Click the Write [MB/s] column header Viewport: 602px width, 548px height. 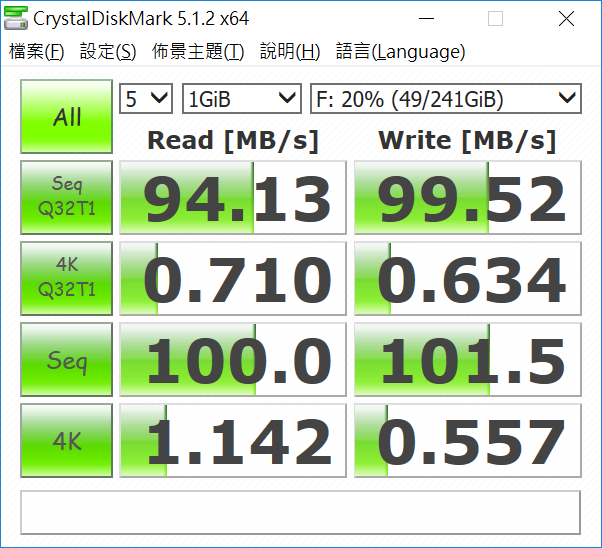467,141
